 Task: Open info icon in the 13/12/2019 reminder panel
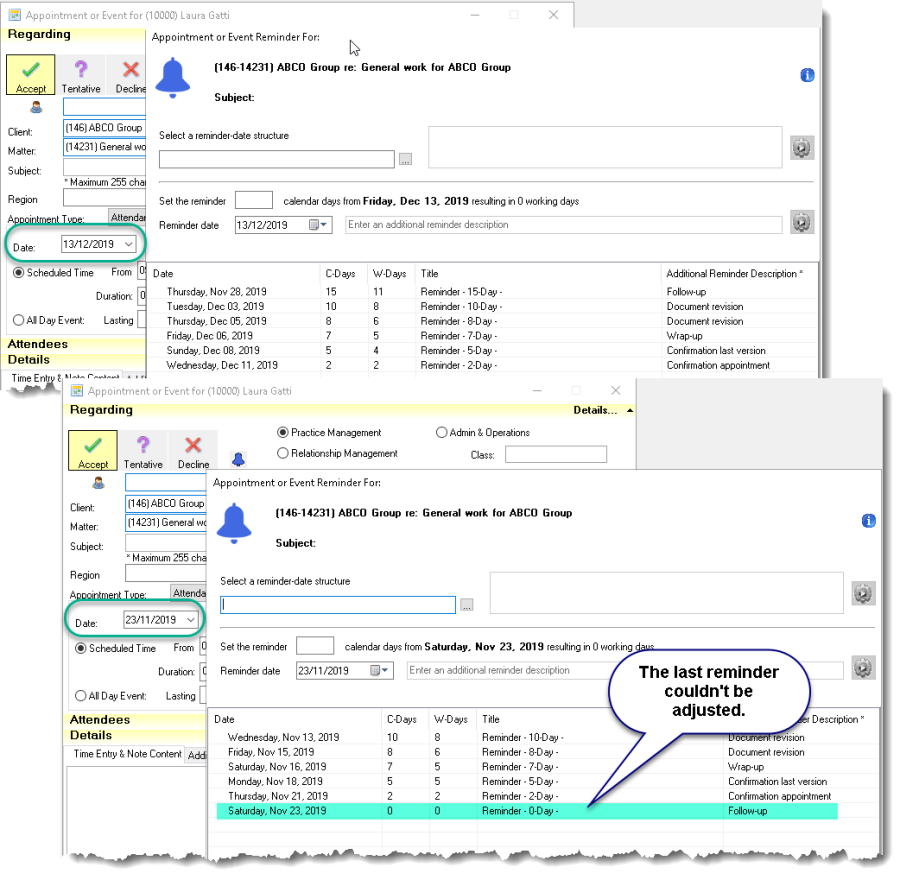pos(807,75)
